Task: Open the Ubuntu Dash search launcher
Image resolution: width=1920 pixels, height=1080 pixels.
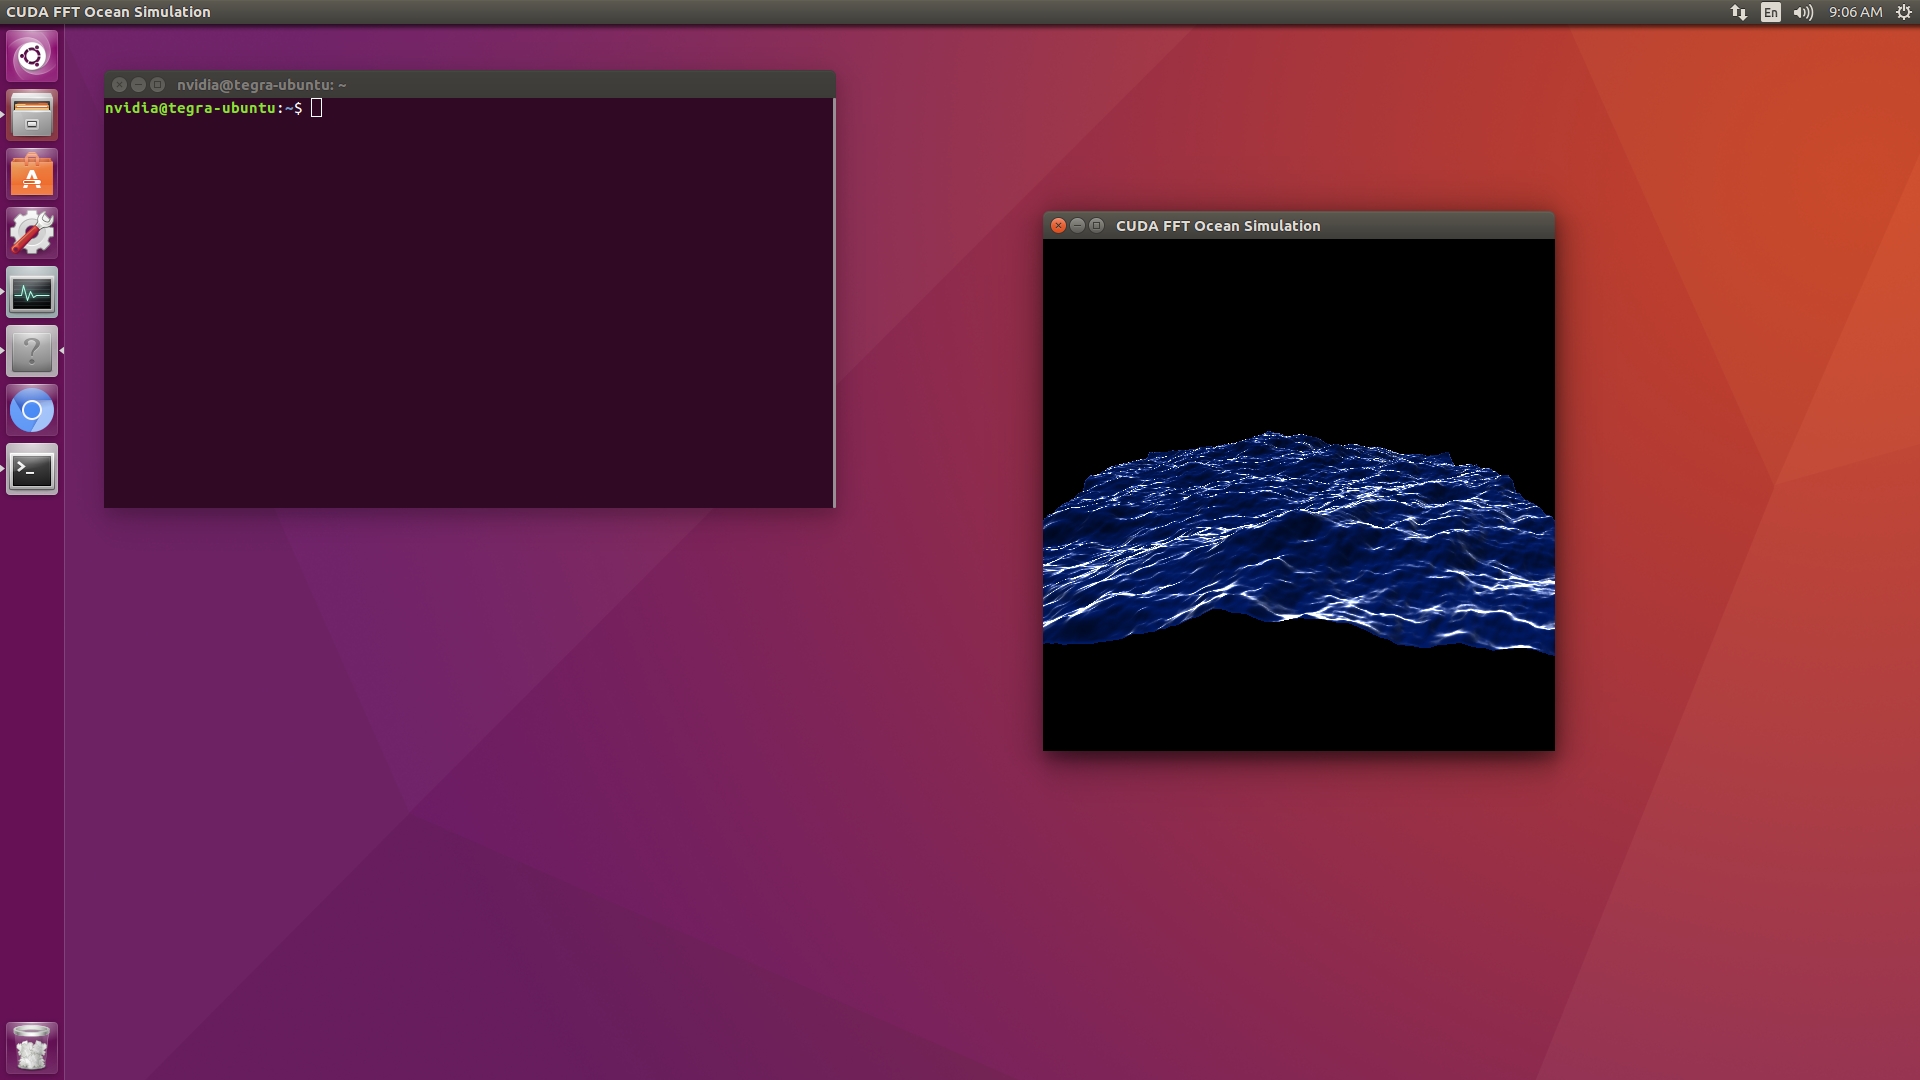Action: [32, 56]
